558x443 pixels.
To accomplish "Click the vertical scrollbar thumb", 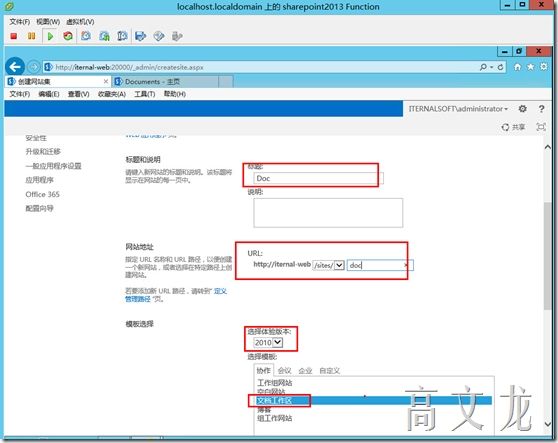I will pyautogui.click(x=548, y=256).
